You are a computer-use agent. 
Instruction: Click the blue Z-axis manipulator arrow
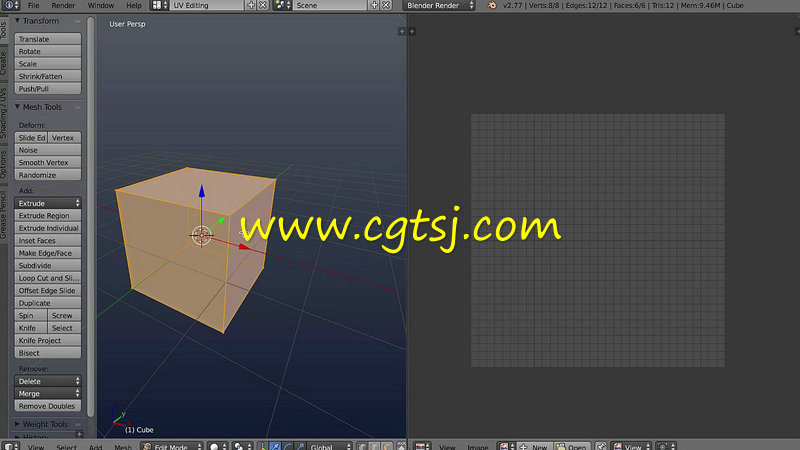[x=202, y=191]
